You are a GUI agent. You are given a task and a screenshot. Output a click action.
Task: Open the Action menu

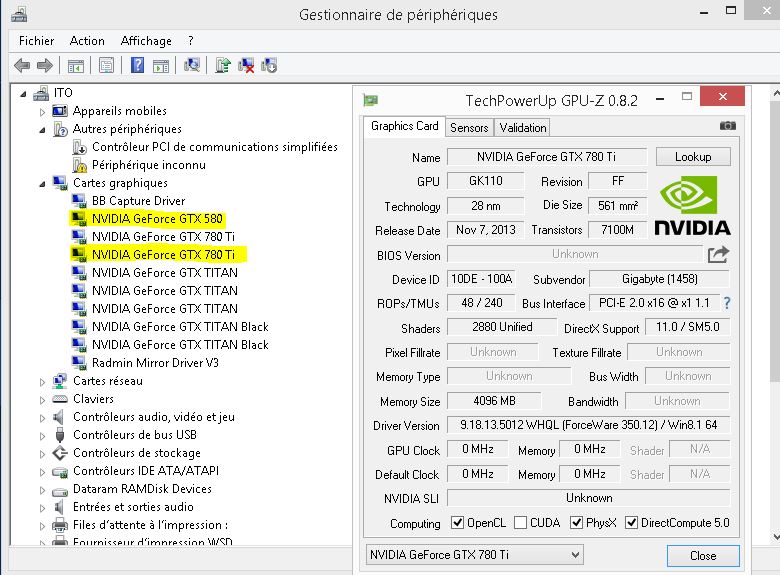coord(87,41)
